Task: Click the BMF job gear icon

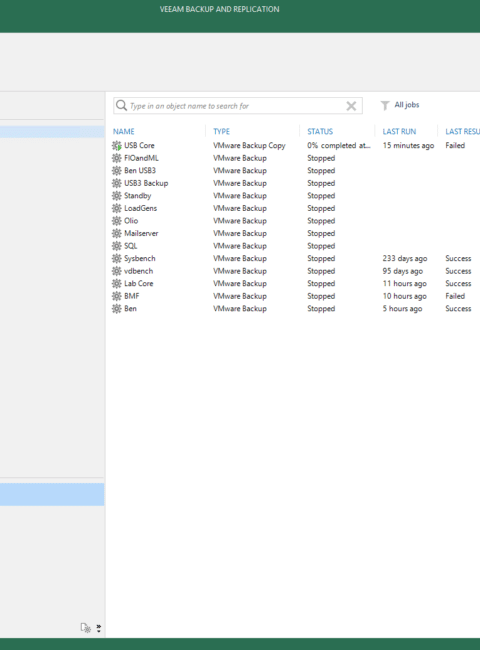Action: 116,296
